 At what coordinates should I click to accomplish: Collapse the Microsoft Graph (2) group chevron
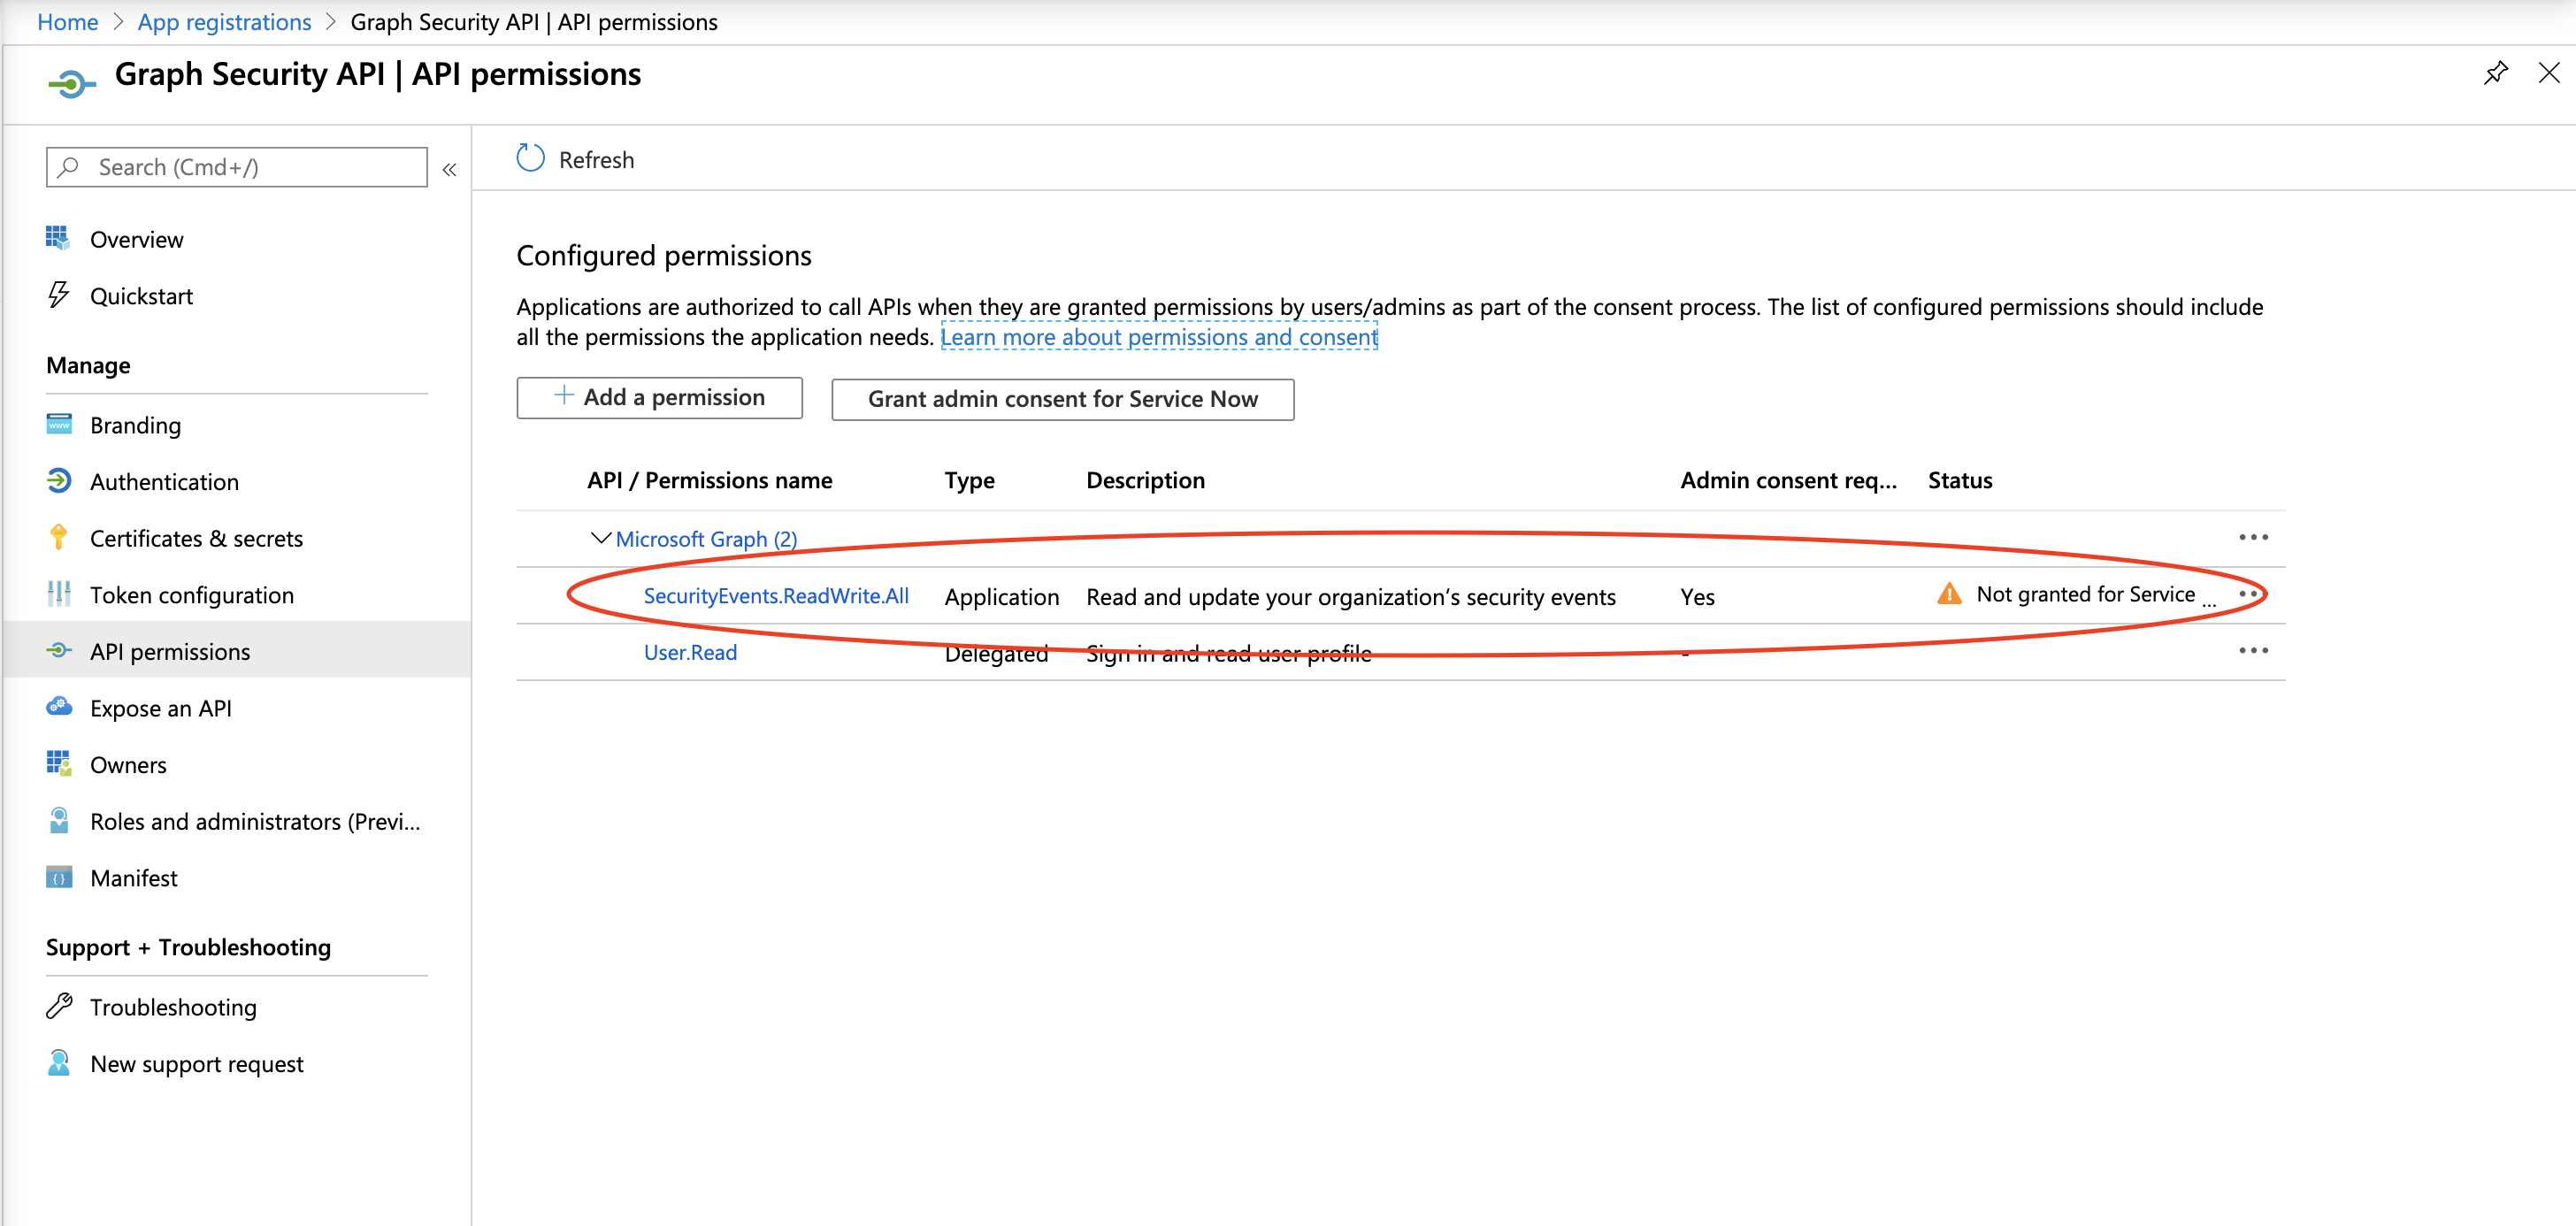[600, 538]
